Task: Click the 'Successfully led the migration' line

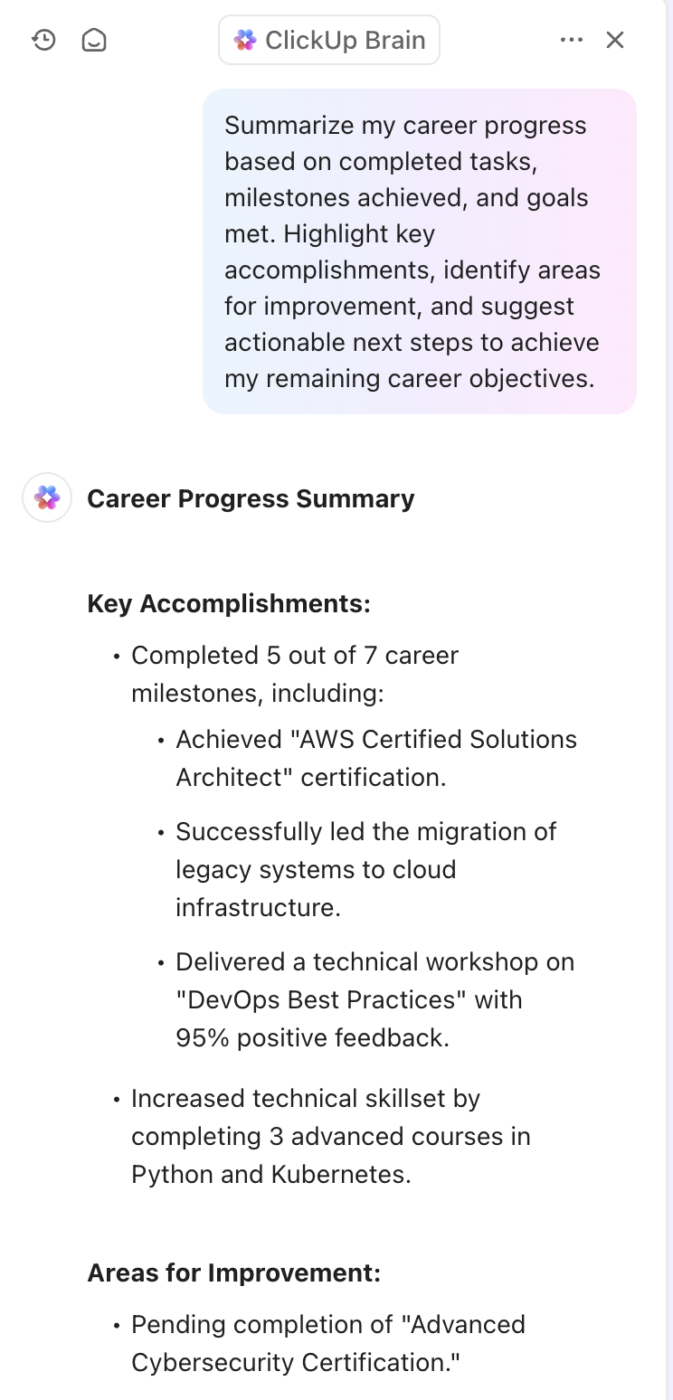Action: point(366,832)
